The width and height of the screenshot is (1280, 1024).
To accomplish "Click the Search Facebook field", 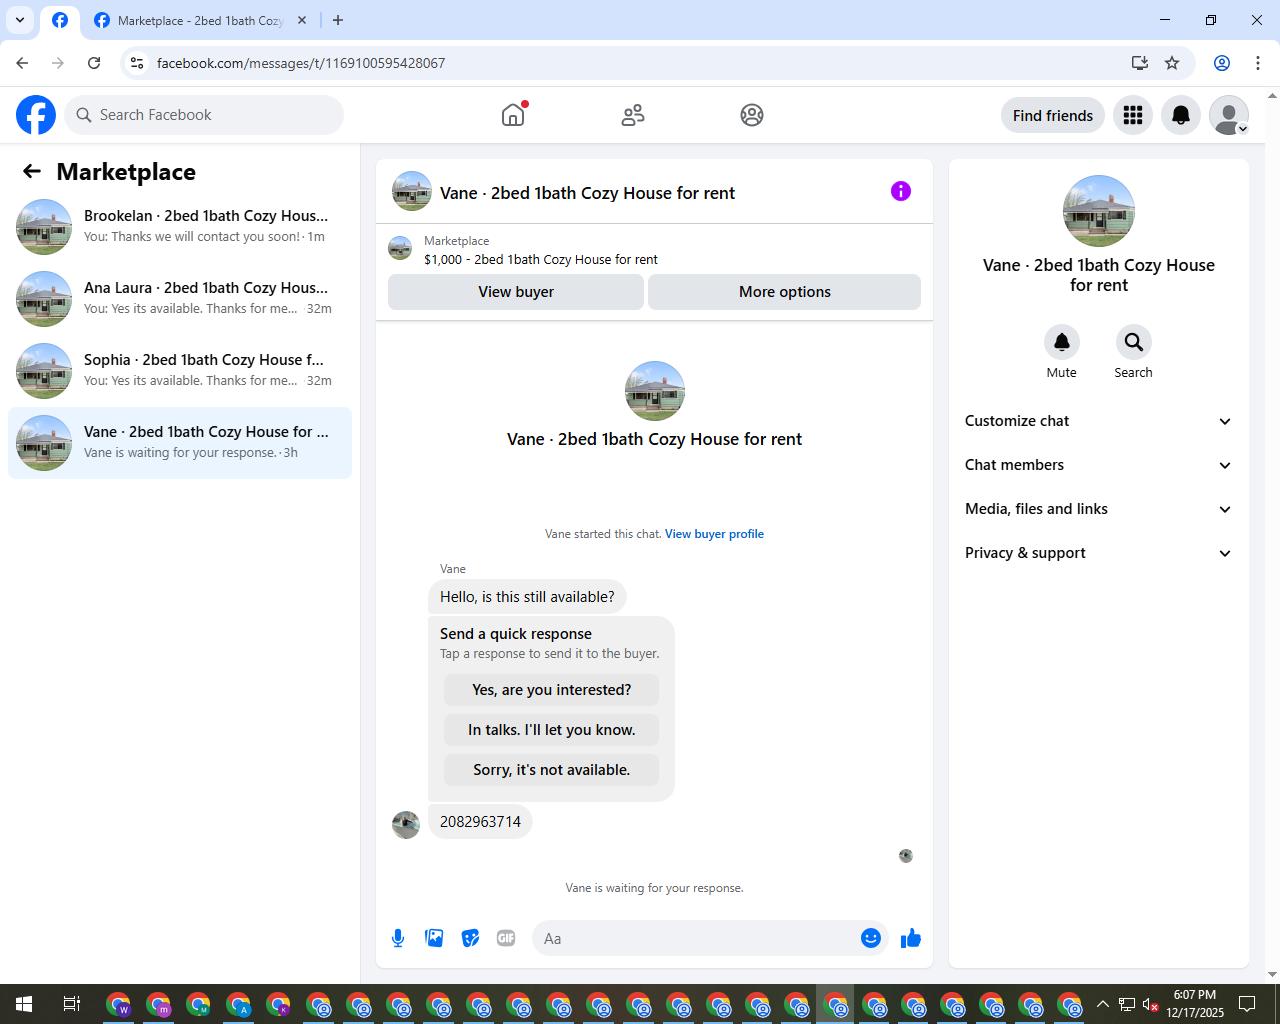I will [x=204, y=115].
